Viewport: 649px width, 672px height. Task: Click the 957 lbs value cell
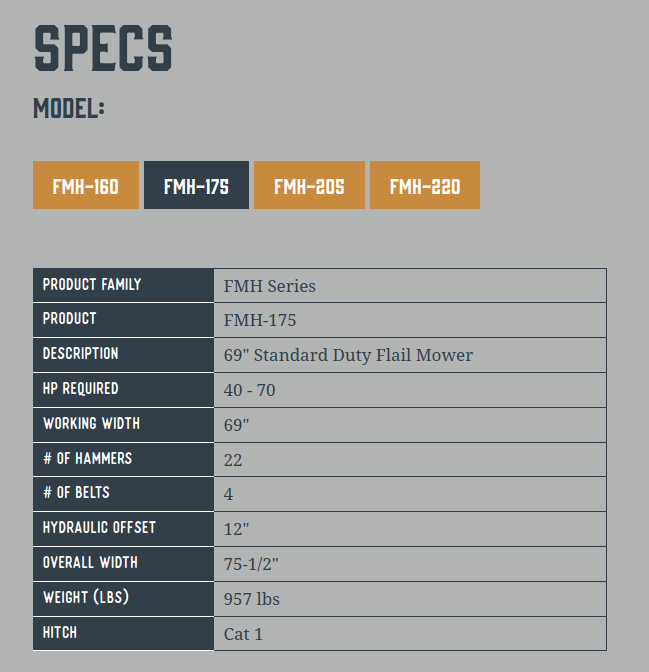(252, 599)
